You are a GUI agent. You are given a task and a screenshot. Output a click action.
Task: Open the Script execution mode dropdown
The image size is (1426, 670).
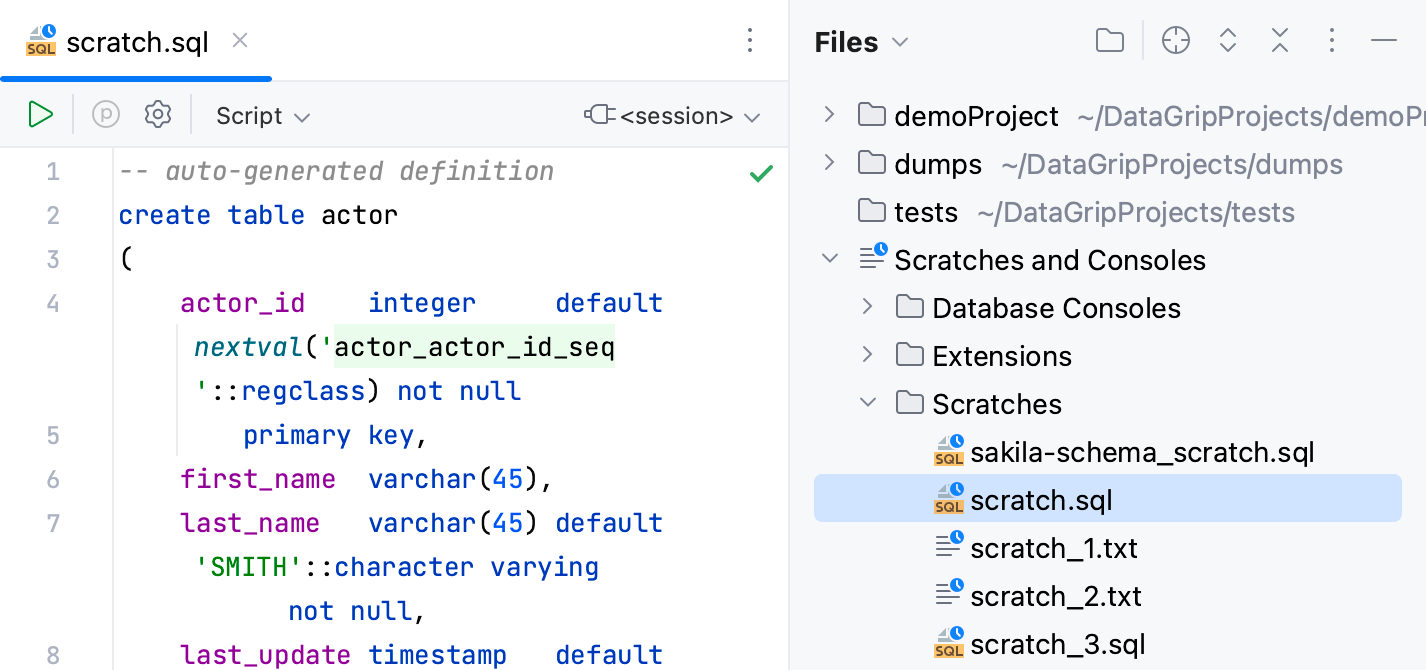click(x=262, y=115)
